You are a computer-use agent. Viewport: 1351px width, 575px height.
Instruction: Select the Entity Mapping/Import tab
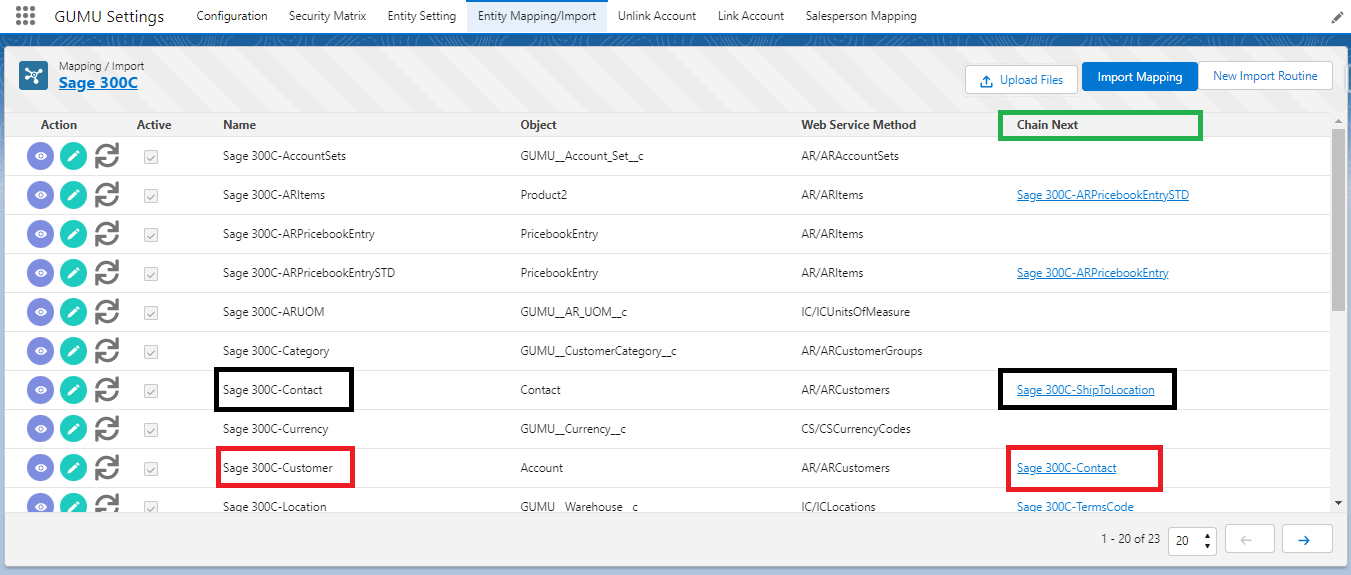[x=537, y=16]
